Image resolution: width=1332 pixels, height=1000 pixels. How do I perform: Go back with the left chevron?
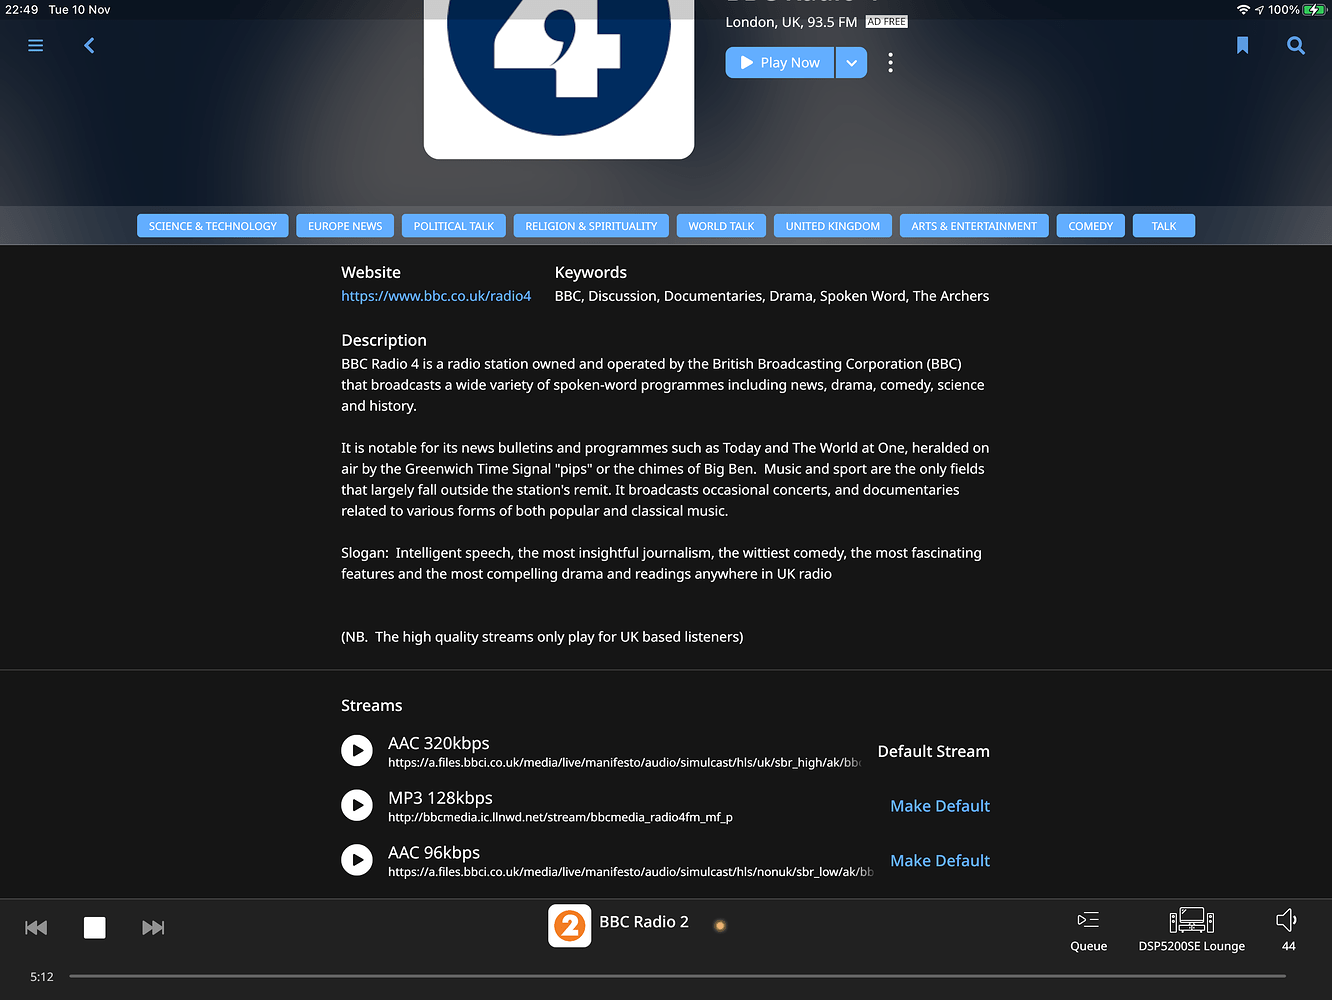tap(89, 46)
